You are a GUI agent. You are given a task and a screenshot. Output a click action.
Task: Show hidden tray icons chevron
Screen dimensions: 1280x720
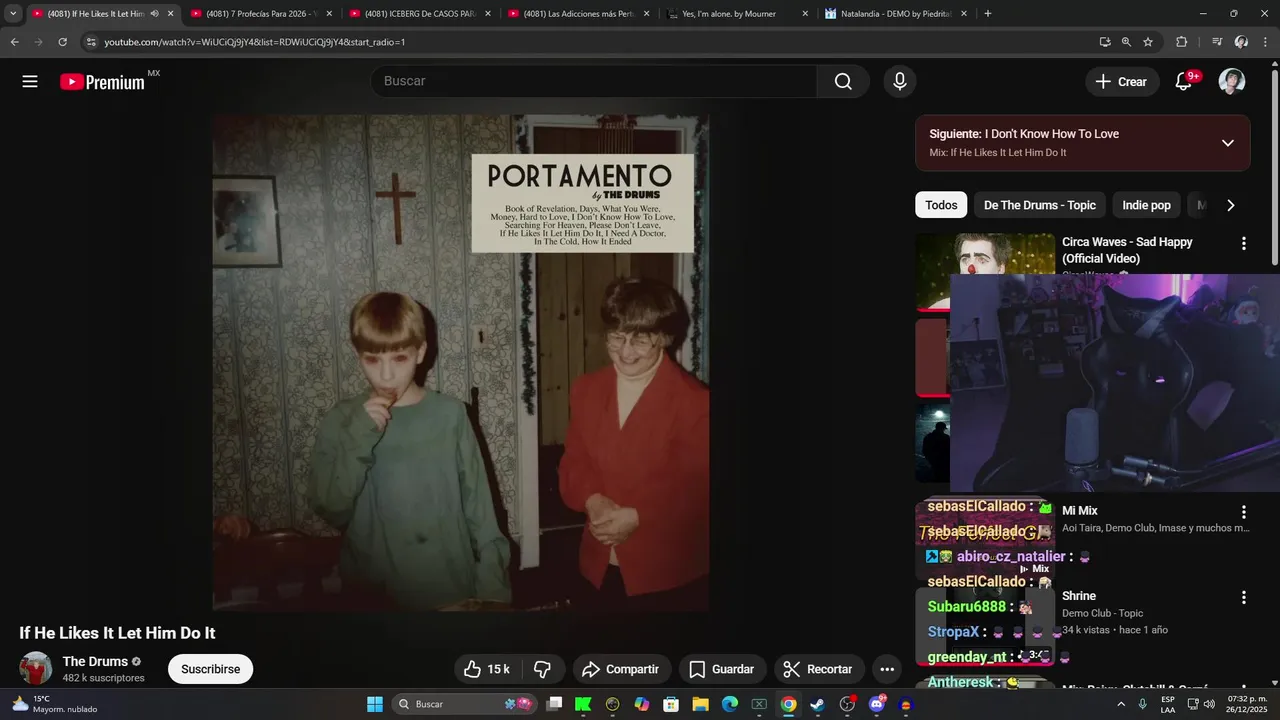1121,704
